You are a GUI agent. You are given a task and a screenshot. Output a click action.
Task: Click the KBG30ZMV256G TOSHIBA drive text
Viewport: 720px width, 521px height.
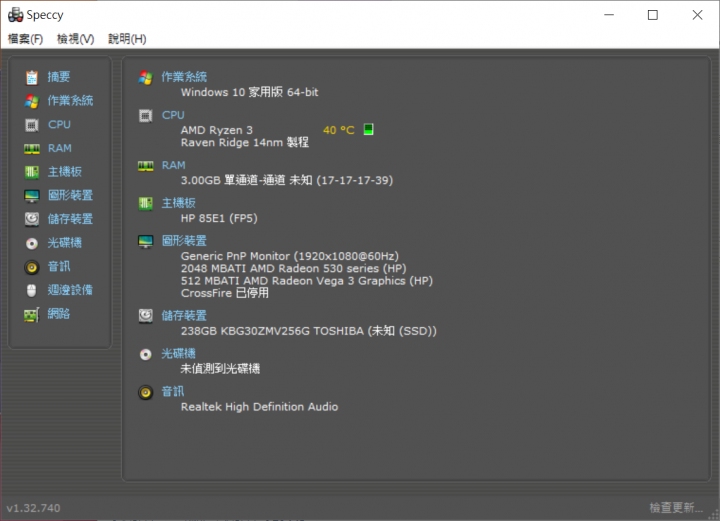coord(309,331)
